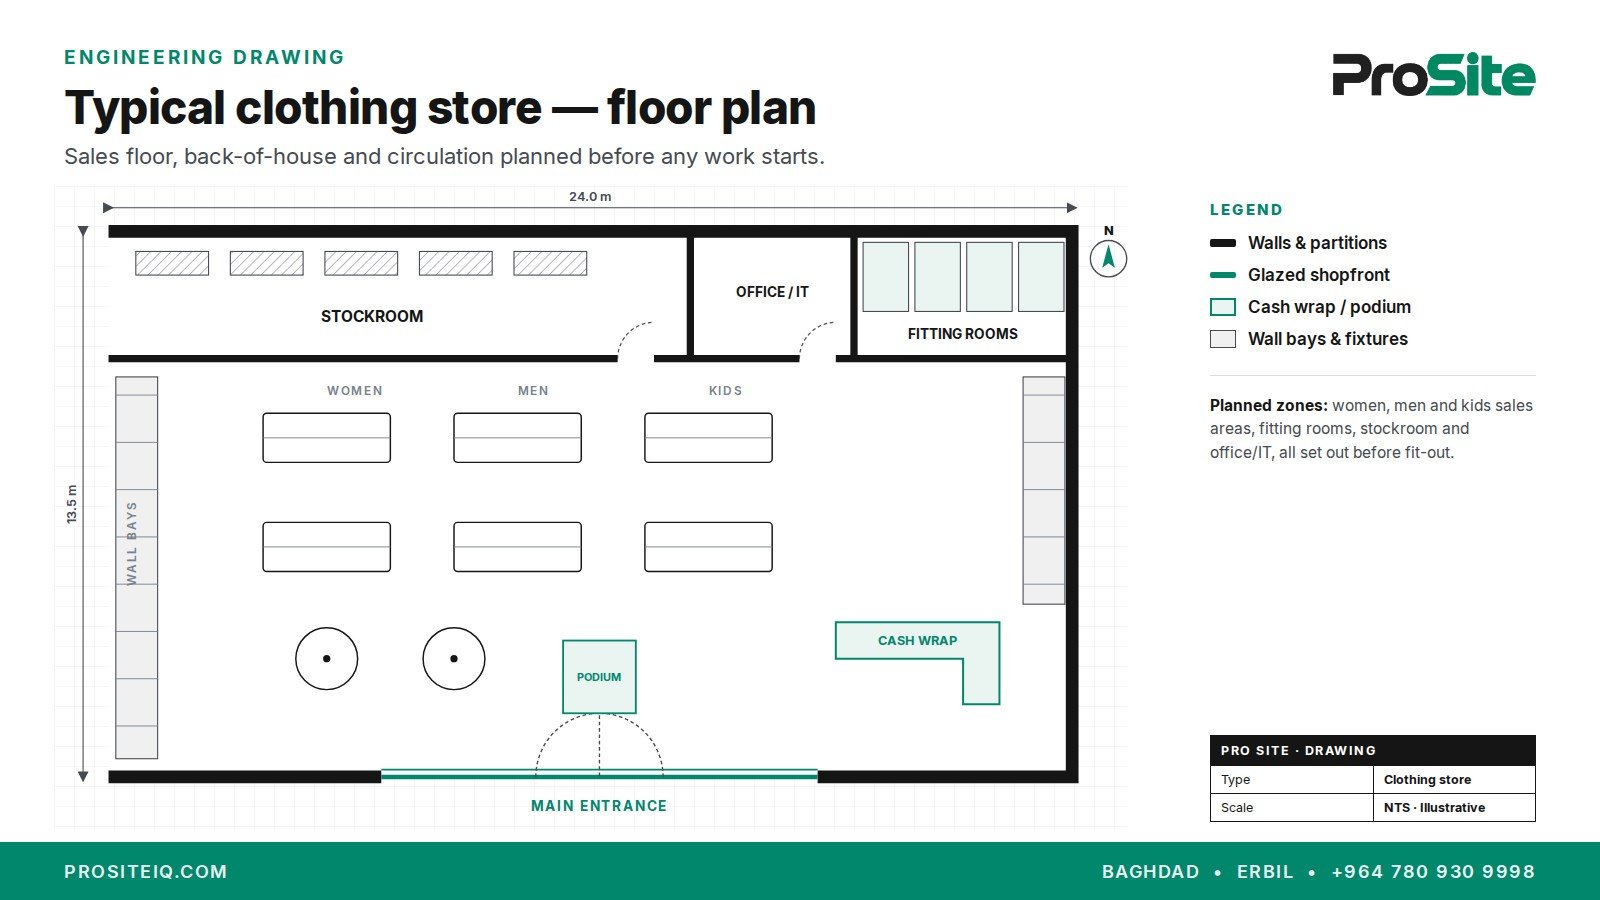Click the ProSite logo
This screenshot has height=900, width=1600.
1433,75
